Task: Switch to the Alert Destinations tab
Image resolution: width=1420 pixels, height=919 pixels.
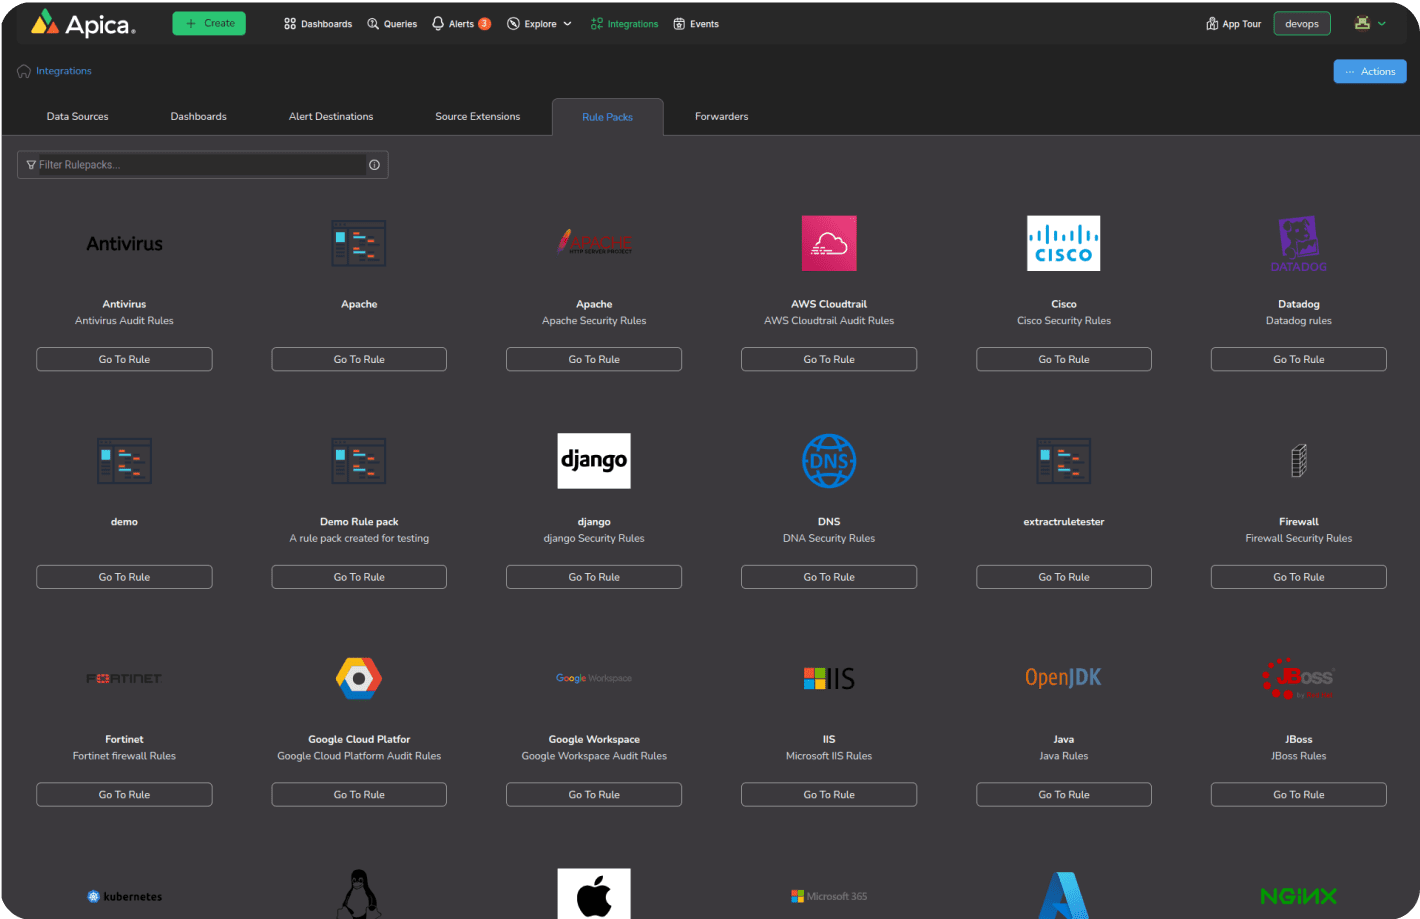Action: [x=331, y=117]
